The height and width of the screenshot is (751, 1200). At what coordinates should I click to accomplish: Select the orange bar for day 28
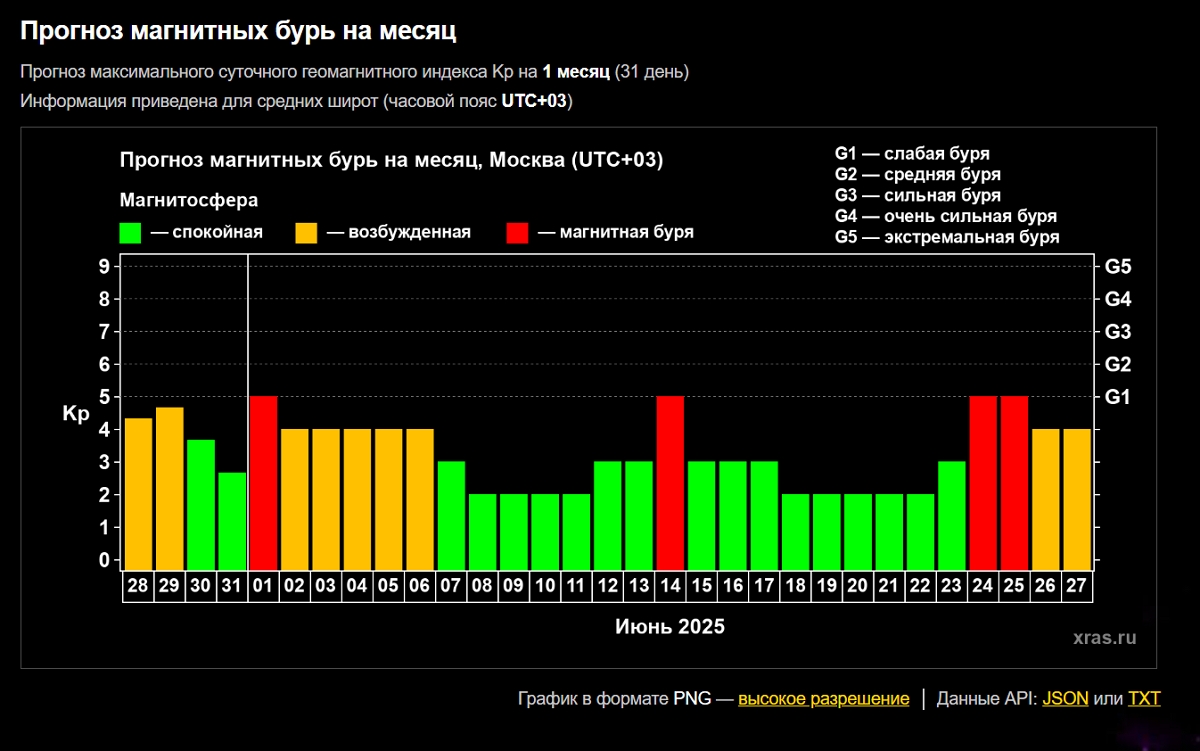click(x=138, y=492)
